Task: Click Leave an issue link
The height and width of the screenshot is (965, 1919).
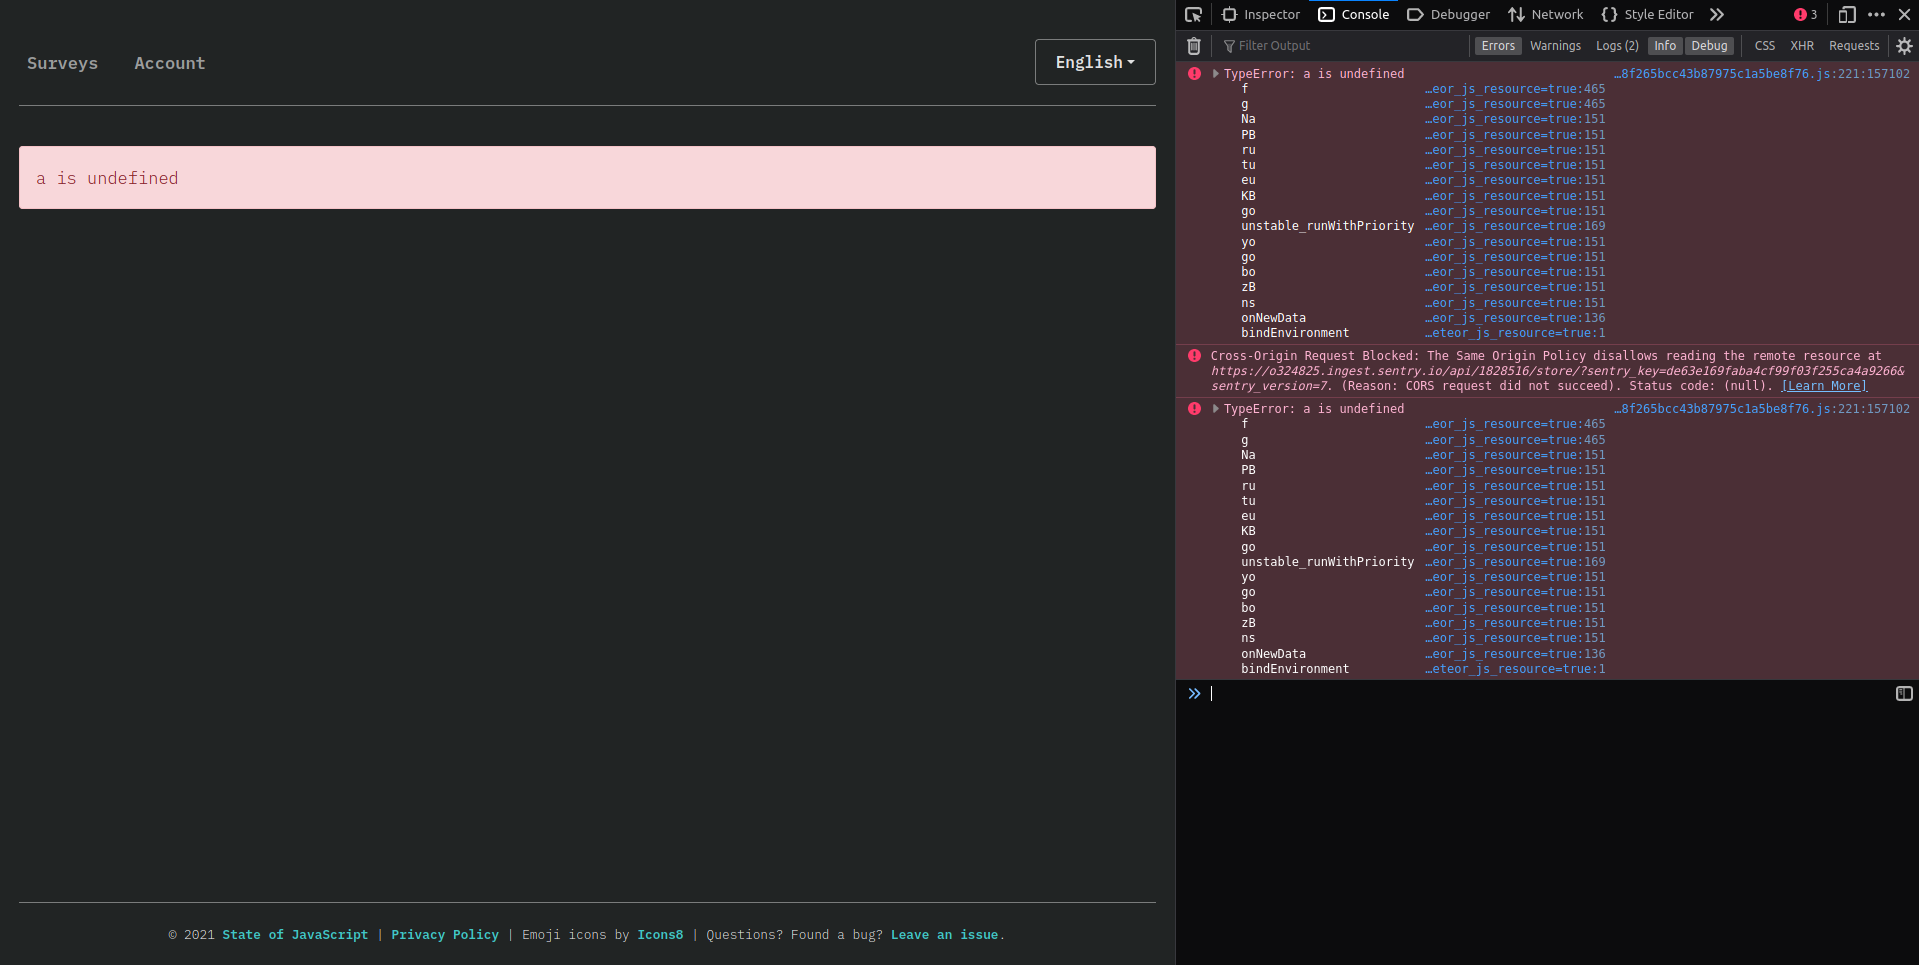Action: coord(944,935)
